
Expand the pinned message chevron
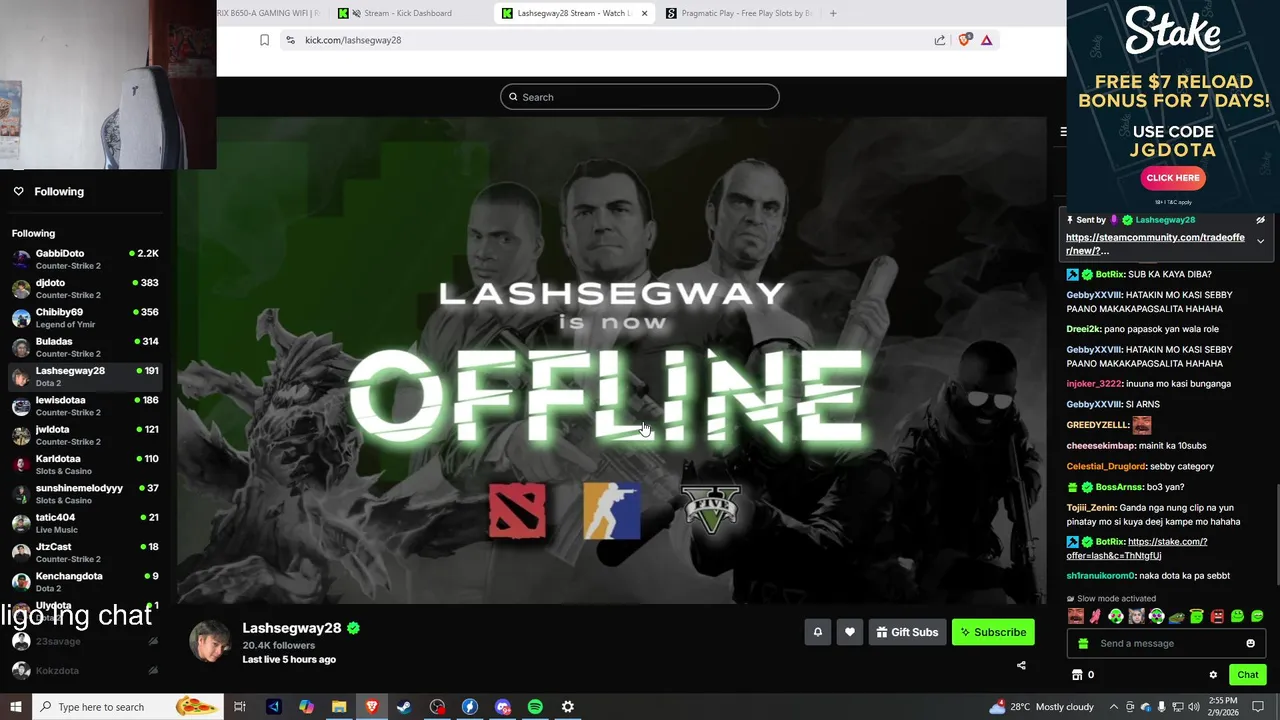click(x=1260, y=241)
